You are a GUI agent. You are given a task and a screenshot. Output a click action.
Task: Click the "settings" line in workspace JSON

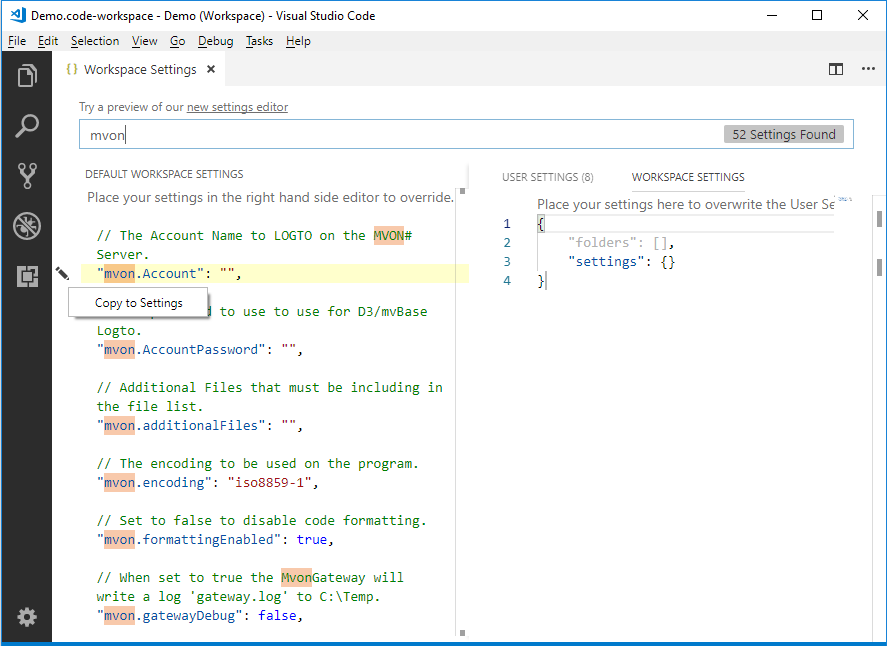[621, 261]
